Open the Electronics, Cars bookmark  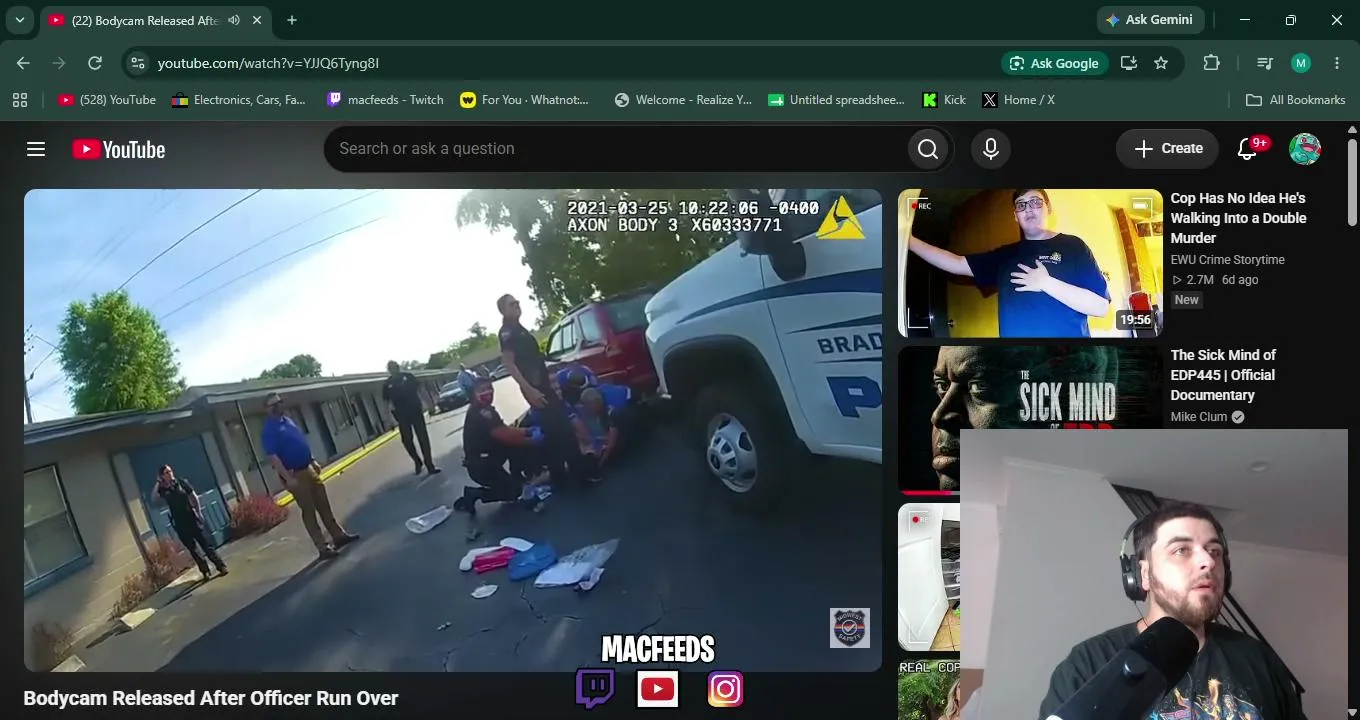(x=239, y=100)
